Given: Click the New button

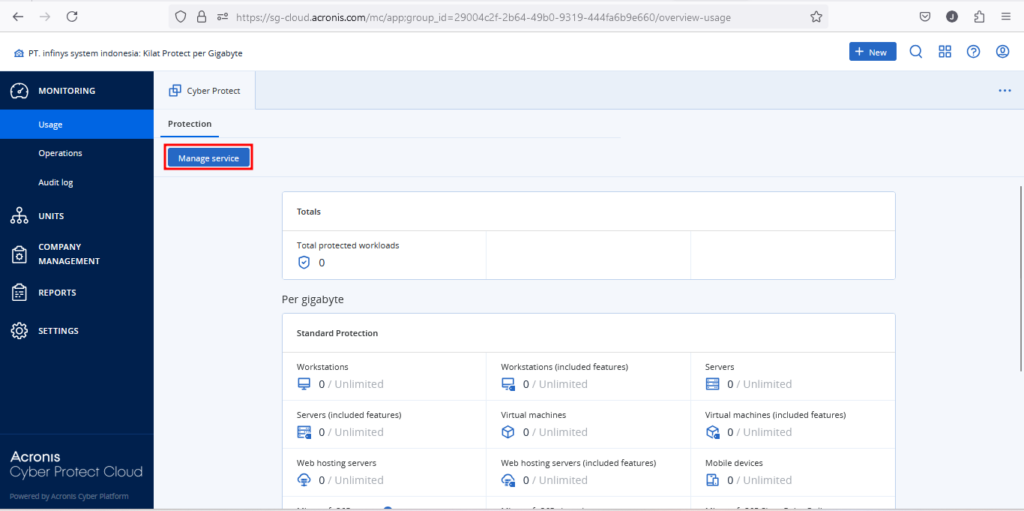Looking at the screenshot, I should pyautogui.click(x=872, y=52).
